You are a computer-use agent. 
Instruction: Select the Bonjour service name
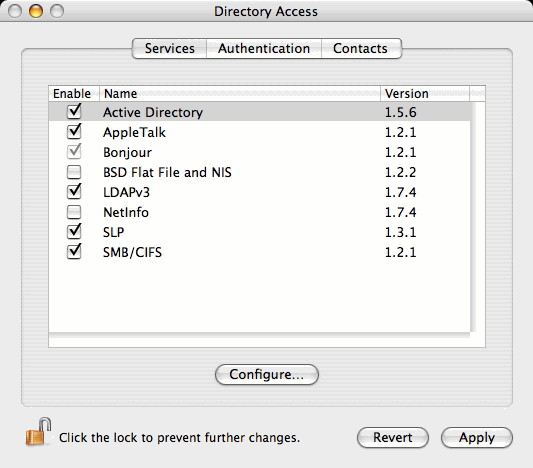click(x=127, y=153)
